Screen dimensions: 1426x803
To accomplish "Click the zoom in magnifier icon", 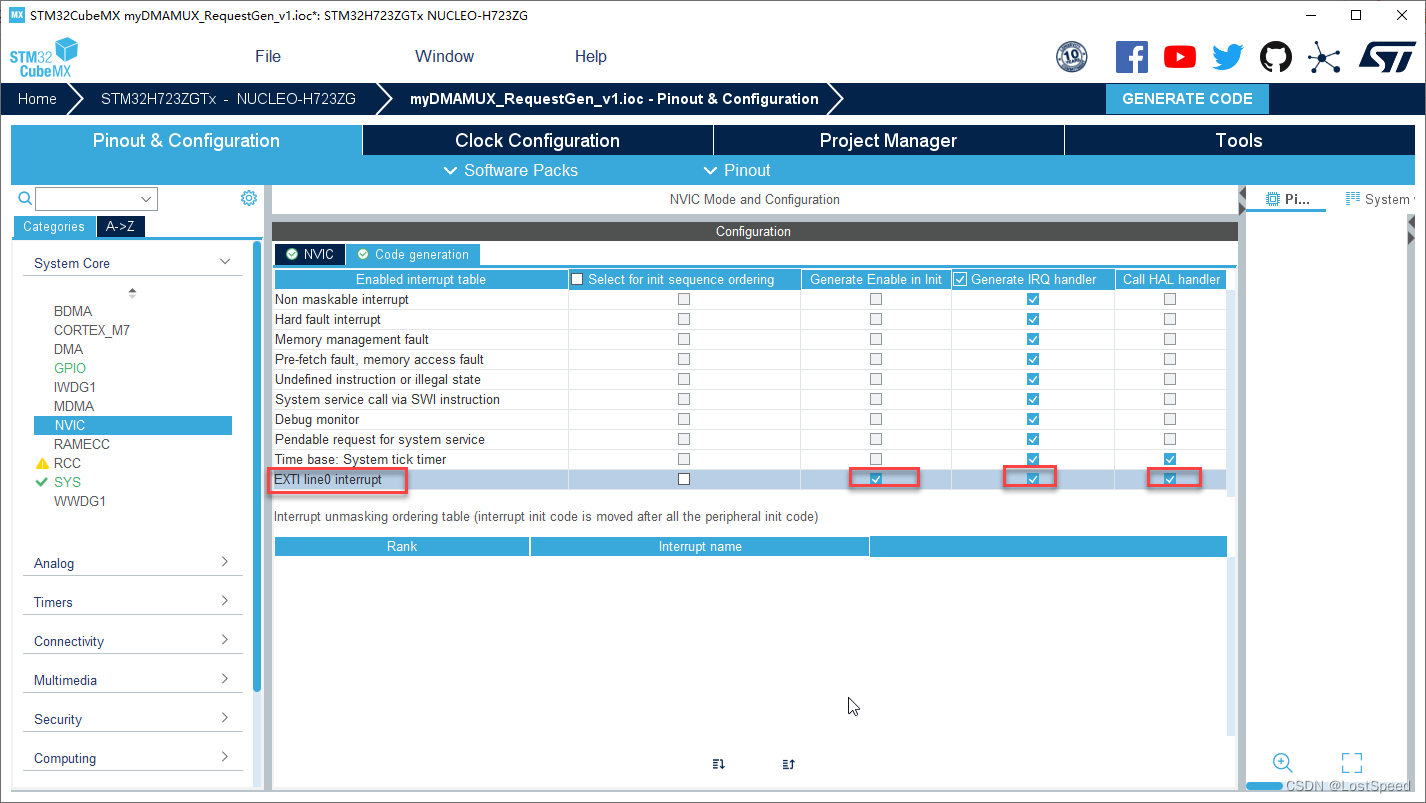I will tap(1283, 763).
